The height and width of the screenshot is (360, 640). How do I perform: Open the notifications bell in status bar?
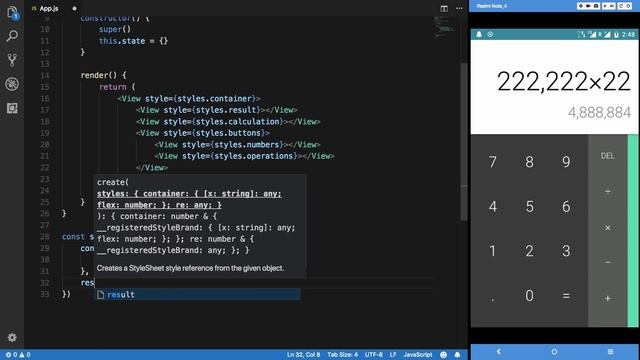458,355
